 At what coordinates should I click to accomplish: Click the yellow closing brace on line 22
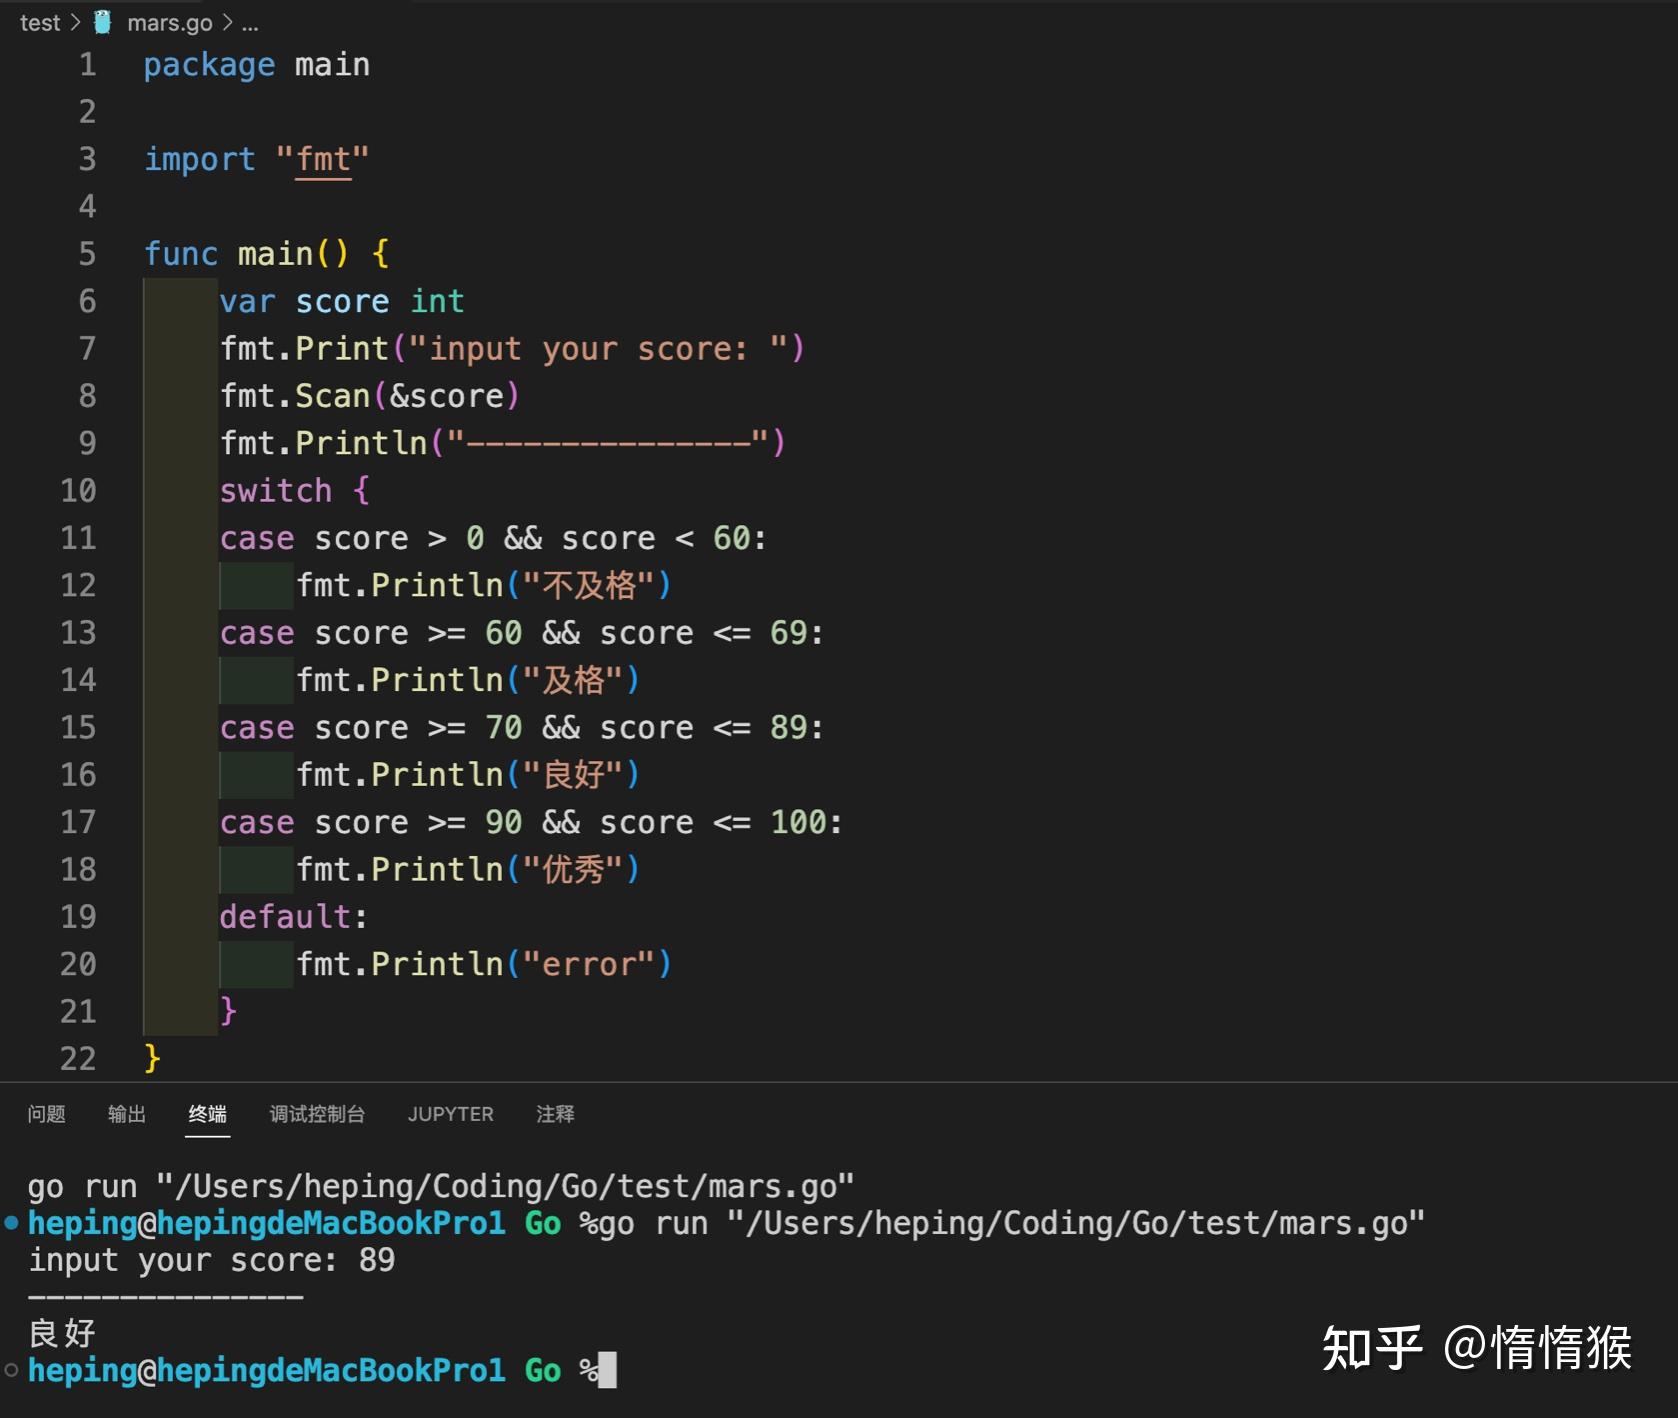coord(153,1059)
